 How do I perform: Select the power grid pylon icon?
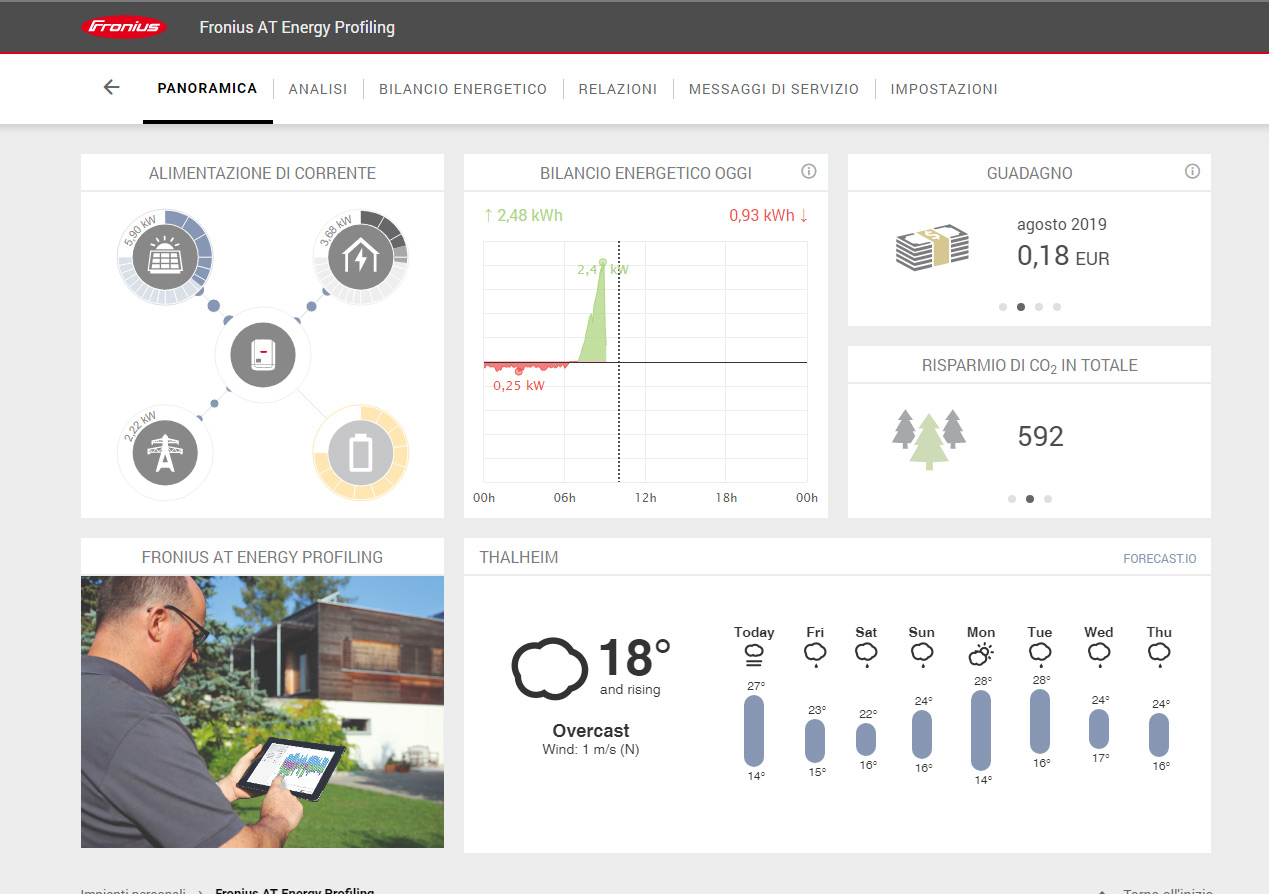pos(165,453)
